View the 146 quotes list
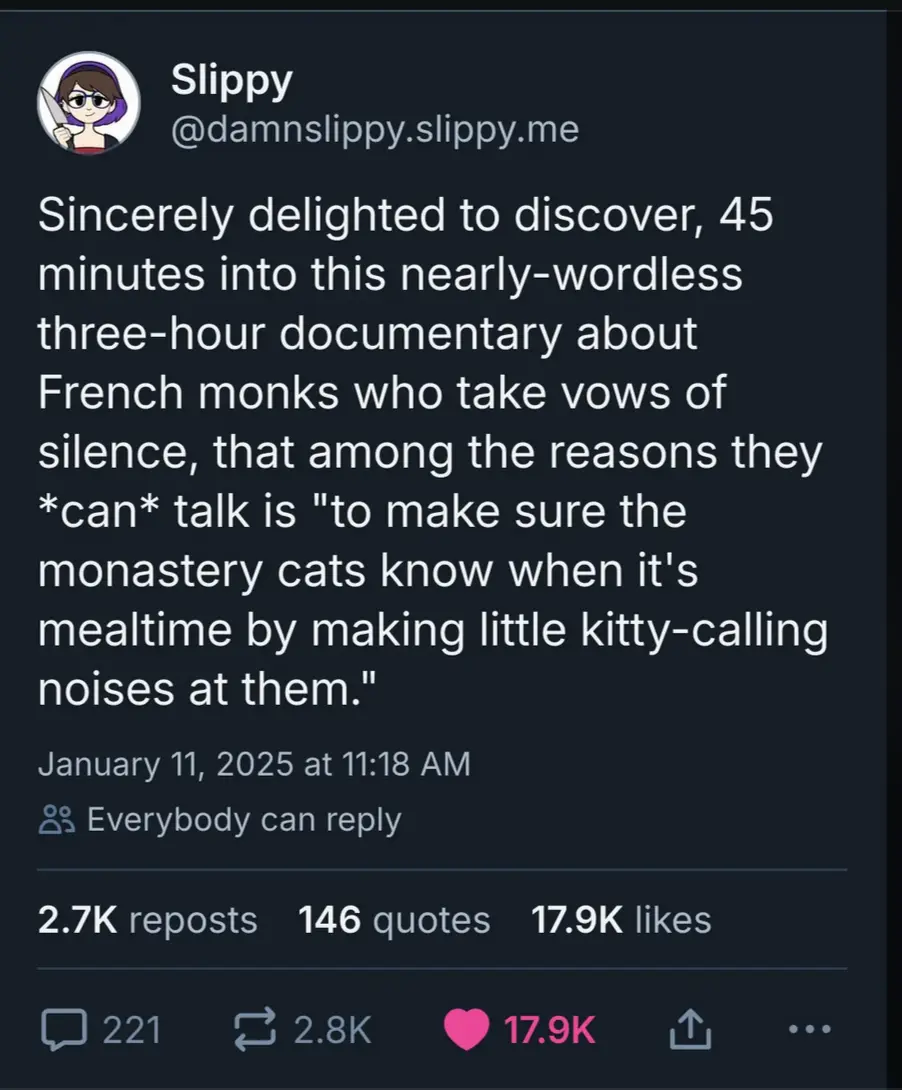 394,920
